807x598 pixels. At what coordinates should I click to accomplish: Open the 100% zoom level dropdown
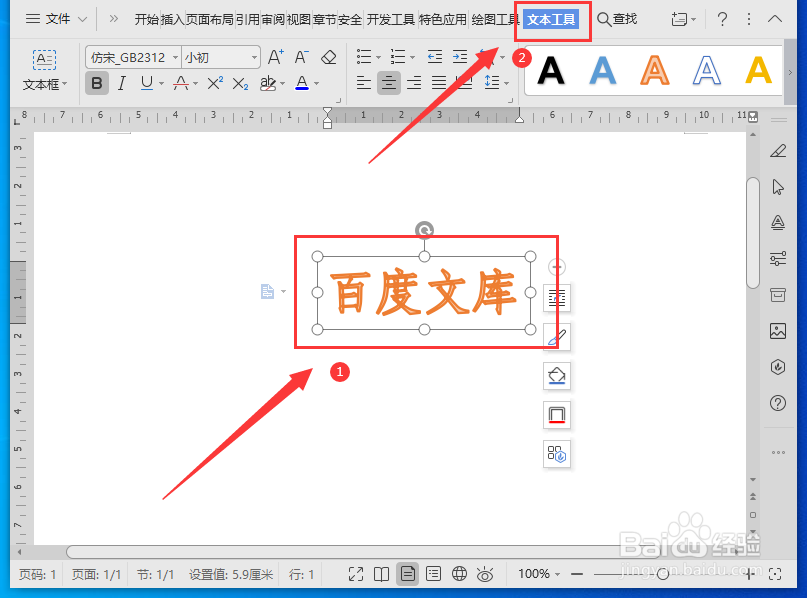[x=539, y=574]
